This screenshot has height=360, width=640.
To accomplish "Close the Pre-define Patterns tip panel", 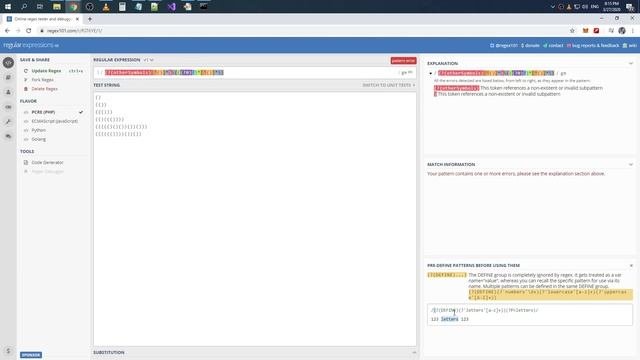I will click(631, 266).
